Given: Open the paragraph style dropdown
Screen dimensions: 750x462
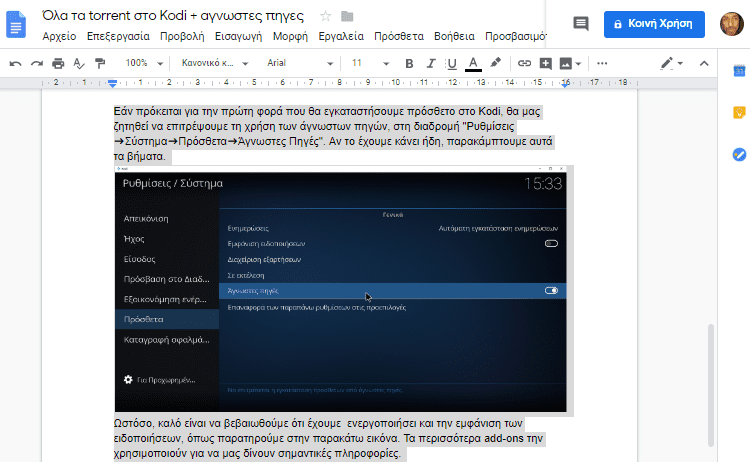Looking at the screenshot, I should 215,63.
